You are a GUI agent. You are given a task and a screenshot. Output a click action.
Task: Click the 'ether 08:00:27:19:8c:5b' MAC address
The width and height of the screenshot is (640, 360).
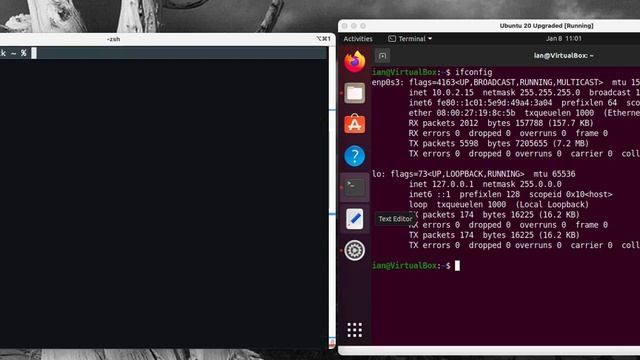pyautogui.click(x=462, y=113)
